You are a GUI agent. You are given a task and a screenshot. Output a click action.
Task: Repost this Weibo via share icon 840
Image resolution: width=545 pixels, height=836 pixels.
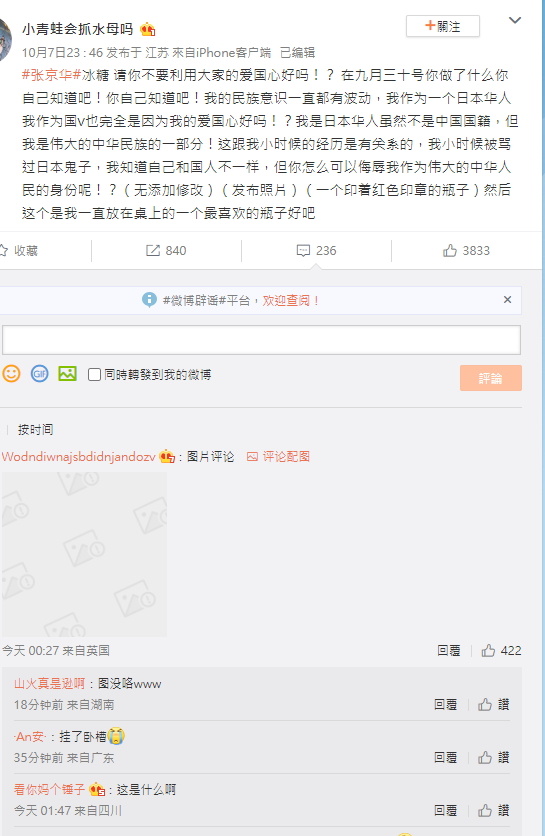click(x=166, y=251)
